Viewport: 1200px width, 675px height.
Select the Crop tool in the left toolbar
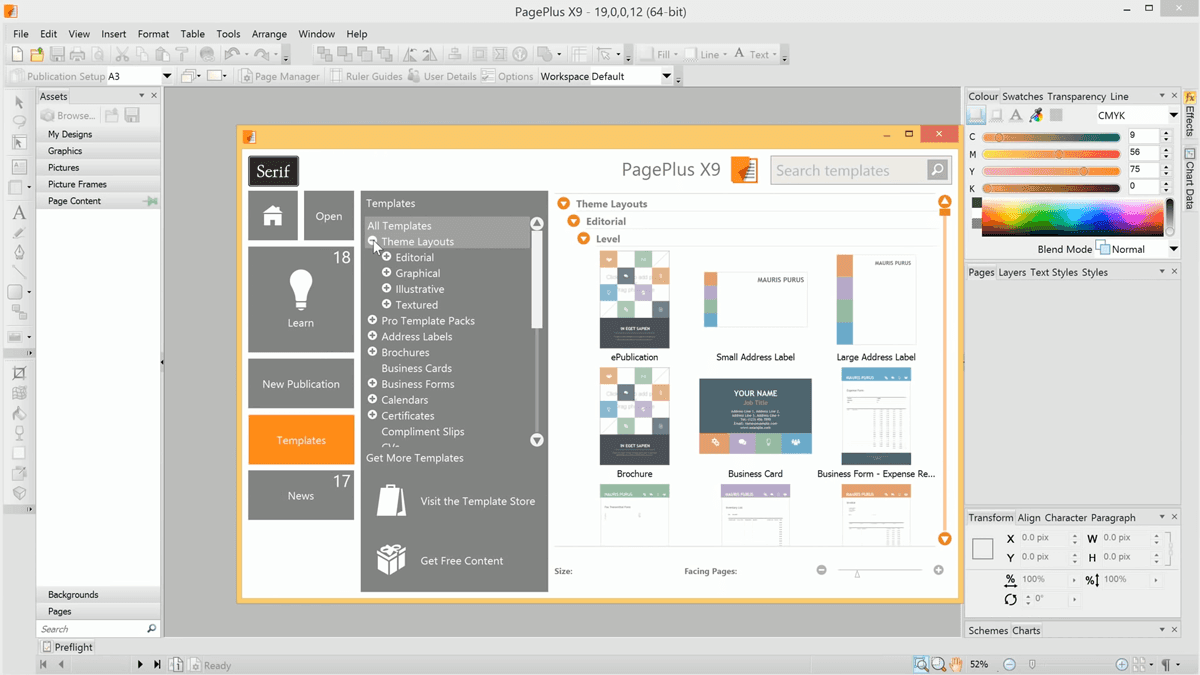click(19, 374)
